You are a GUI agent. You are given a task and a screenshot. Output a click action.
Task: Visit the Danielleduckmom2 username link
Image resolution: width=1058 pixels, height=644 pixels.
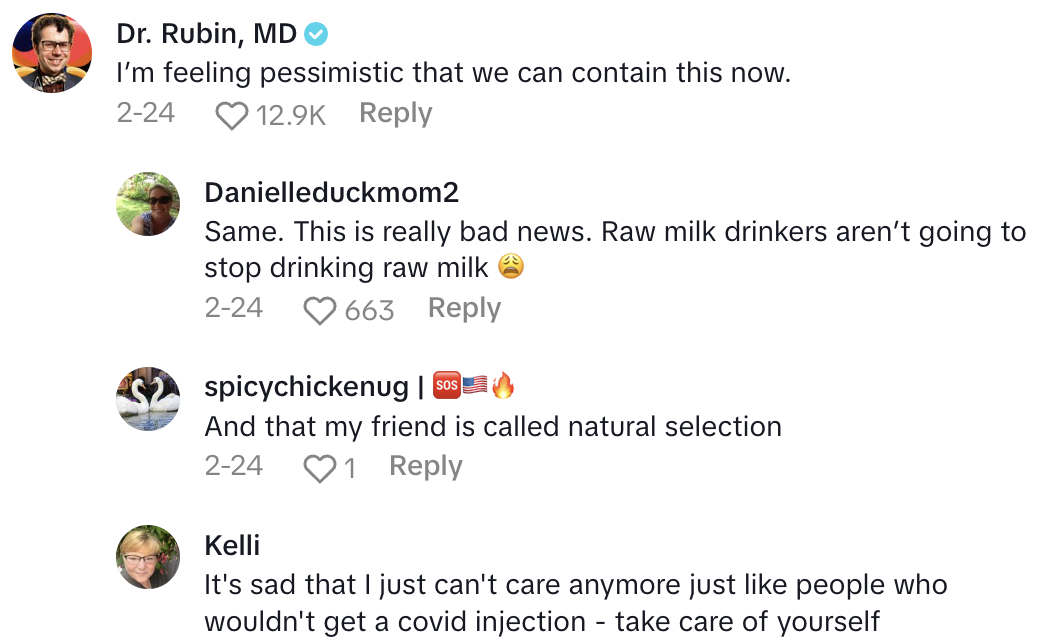331,192
